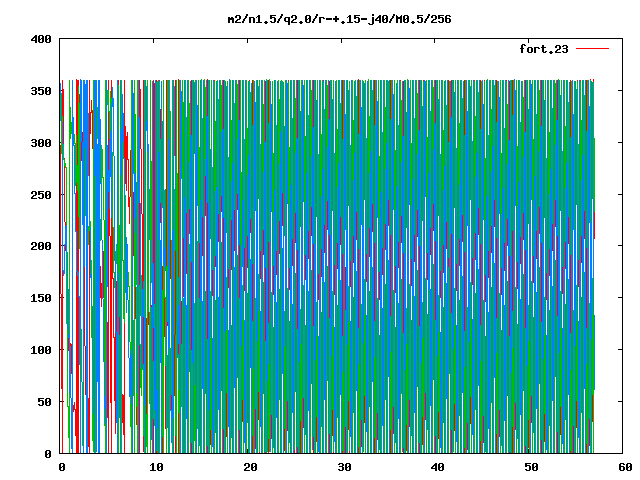Click the y-axis label 50

(44, 402)
